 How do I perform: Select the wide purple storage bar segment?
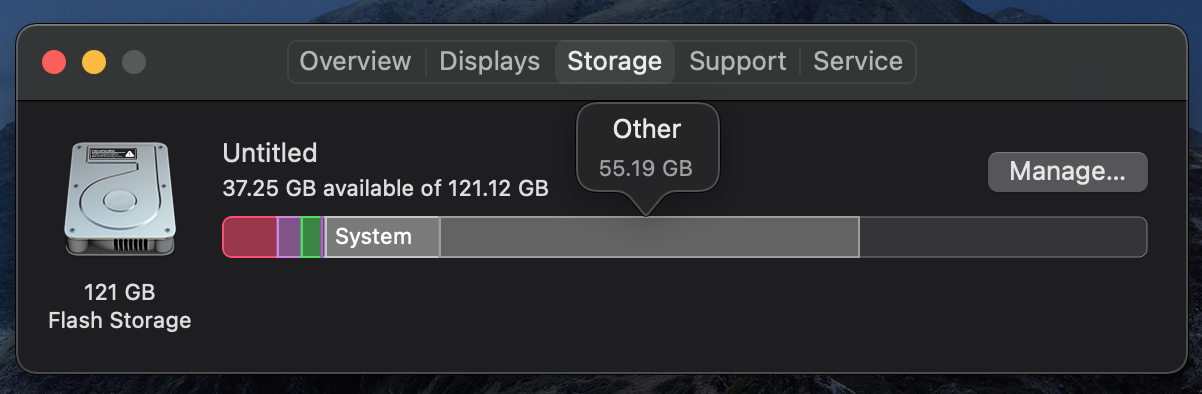(x=289, y=237)
